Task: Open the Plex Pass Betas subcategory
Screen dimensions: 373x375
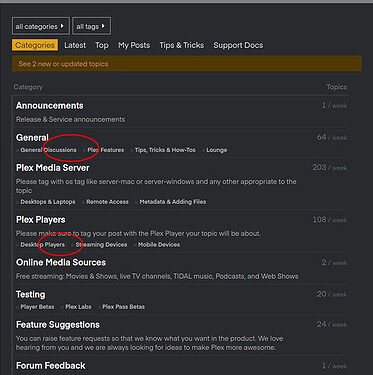Action: pos(124,307)
